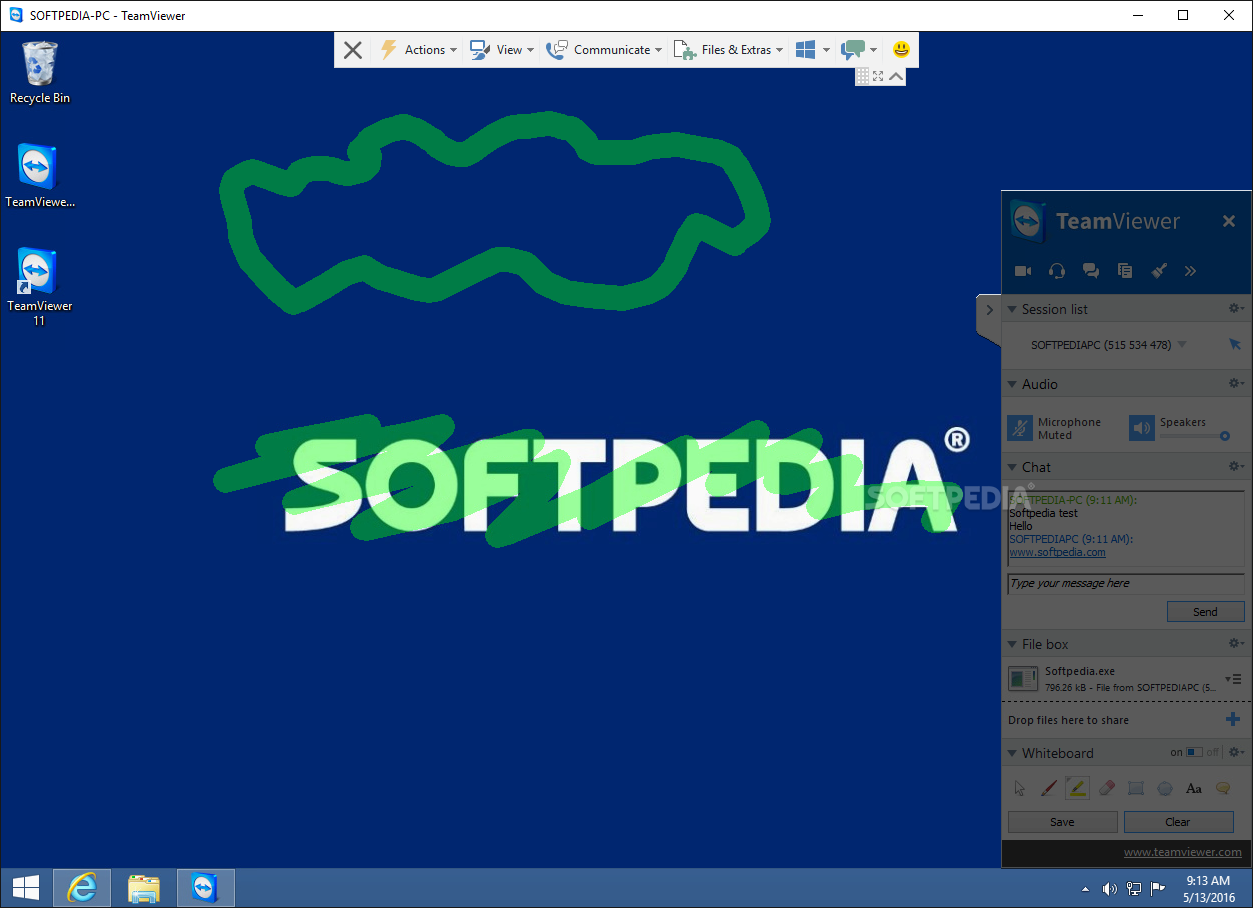Open the system tray volume icon
The width and height of the screenshot is (1253, 908).
coord(1110,888)
